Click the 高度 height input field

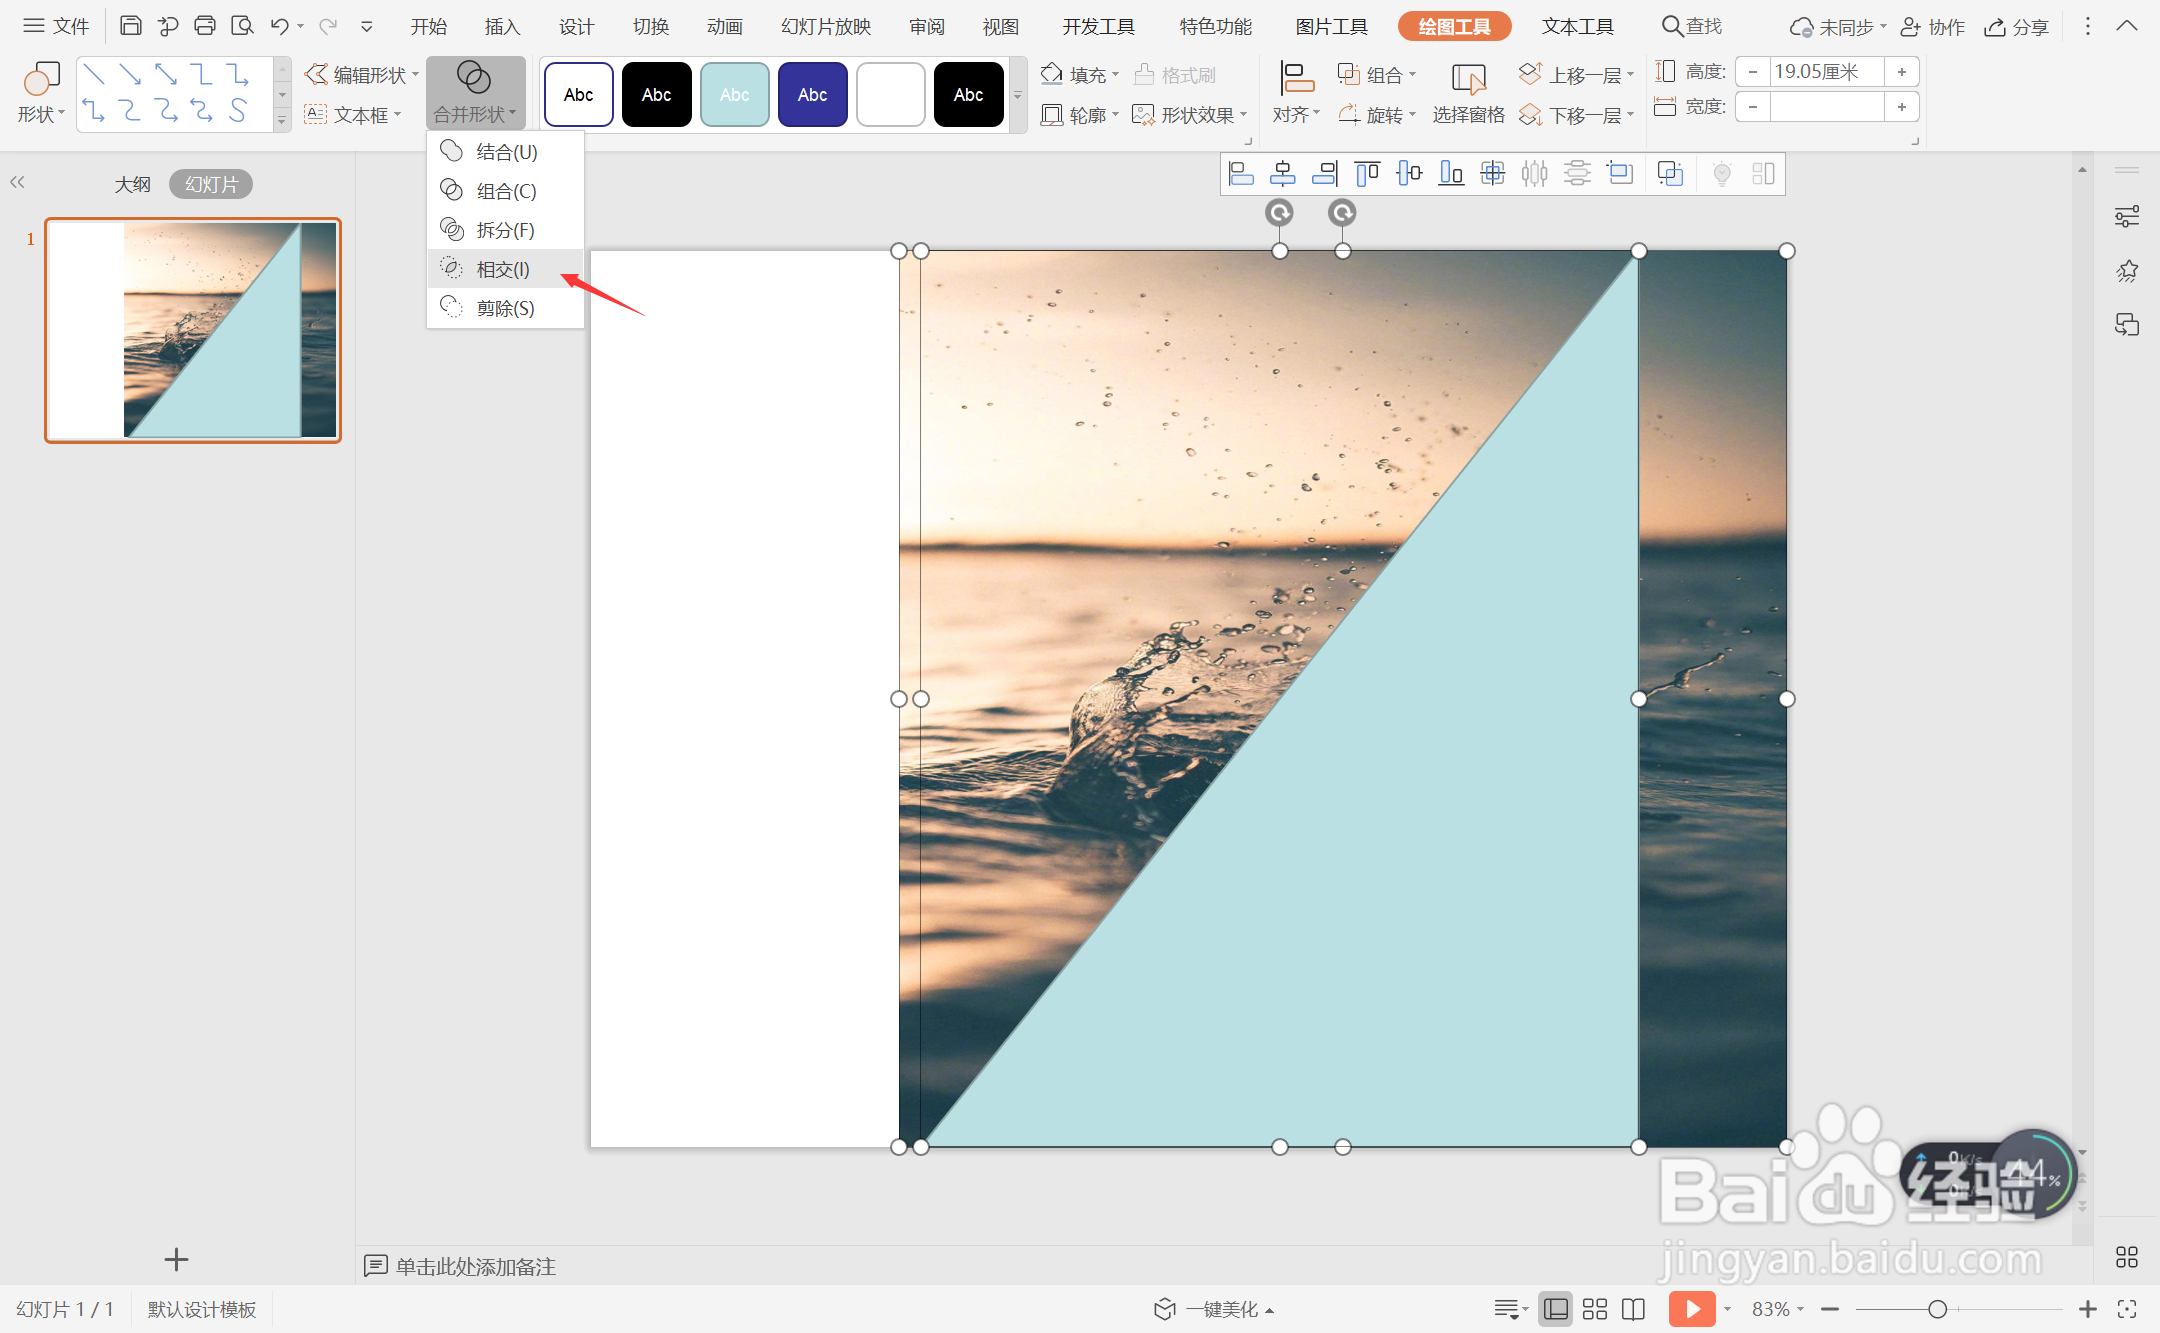coord(1826,72)
